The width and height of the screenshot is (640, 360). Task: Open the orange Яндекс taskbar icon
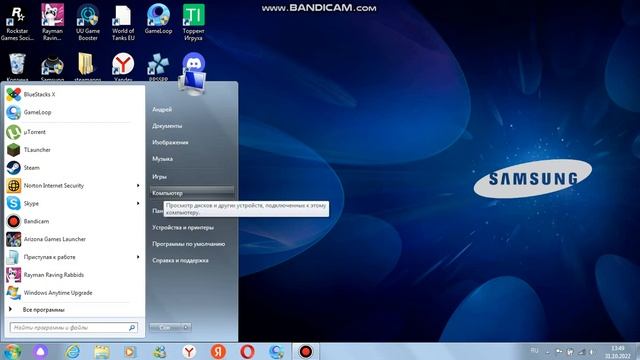[218, 351]
